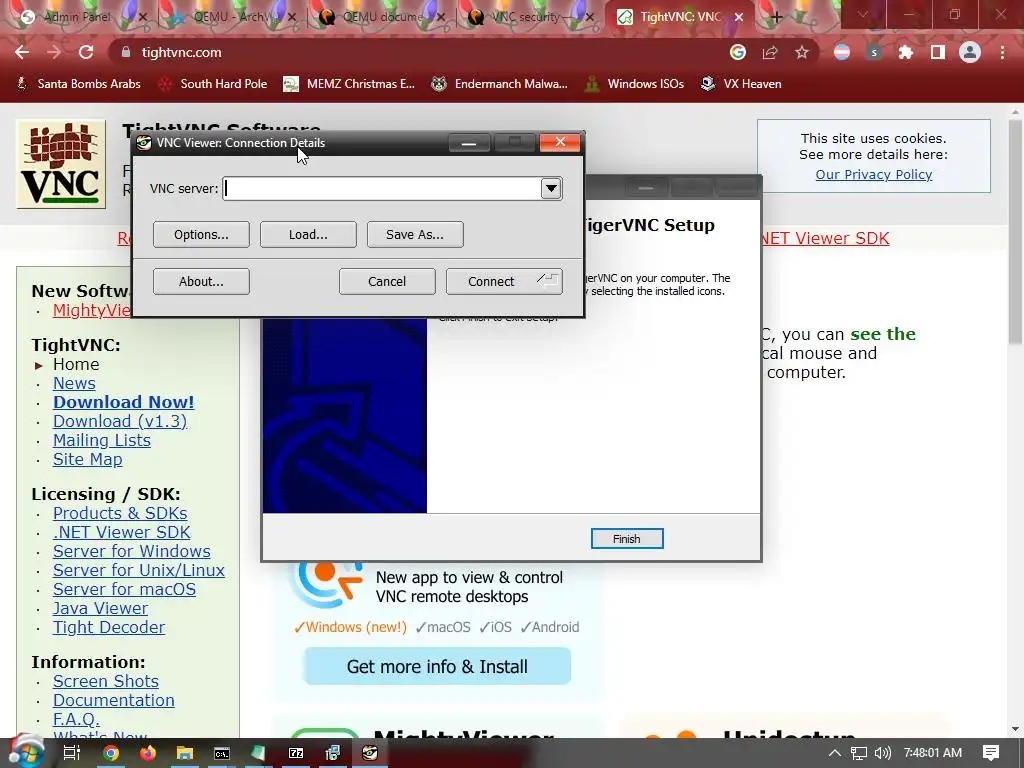Open Santa Bombs Arabs bookmark
Viewport: 1024px width, 768px height.
(x=78, y=84)
